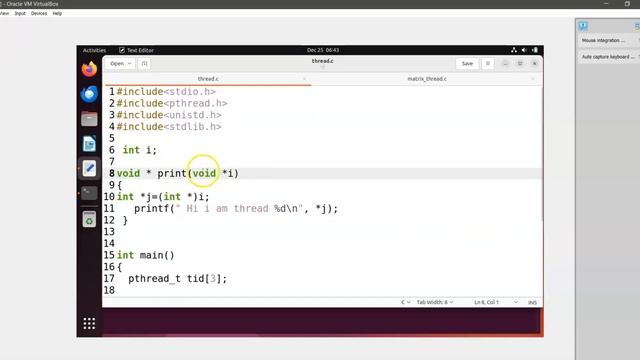Open the Activities overview

(x=94, y=50)
